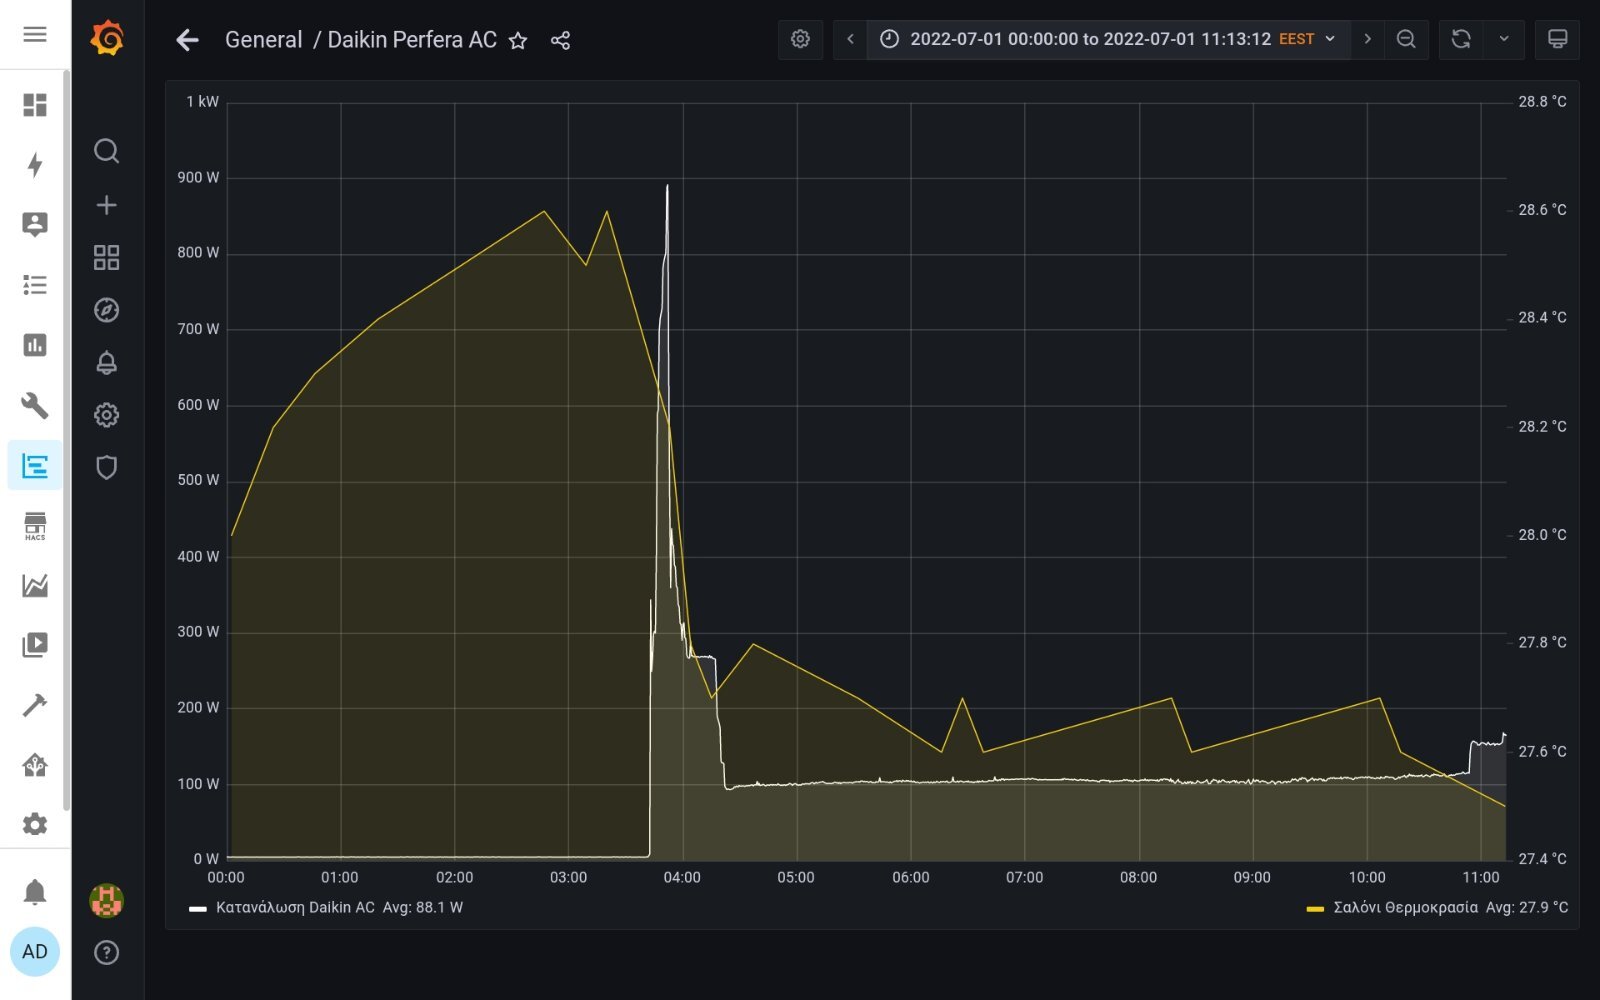Open Grafana Dashboards menu
Screen dimensions: 1600x1000
tap(106, 257)
